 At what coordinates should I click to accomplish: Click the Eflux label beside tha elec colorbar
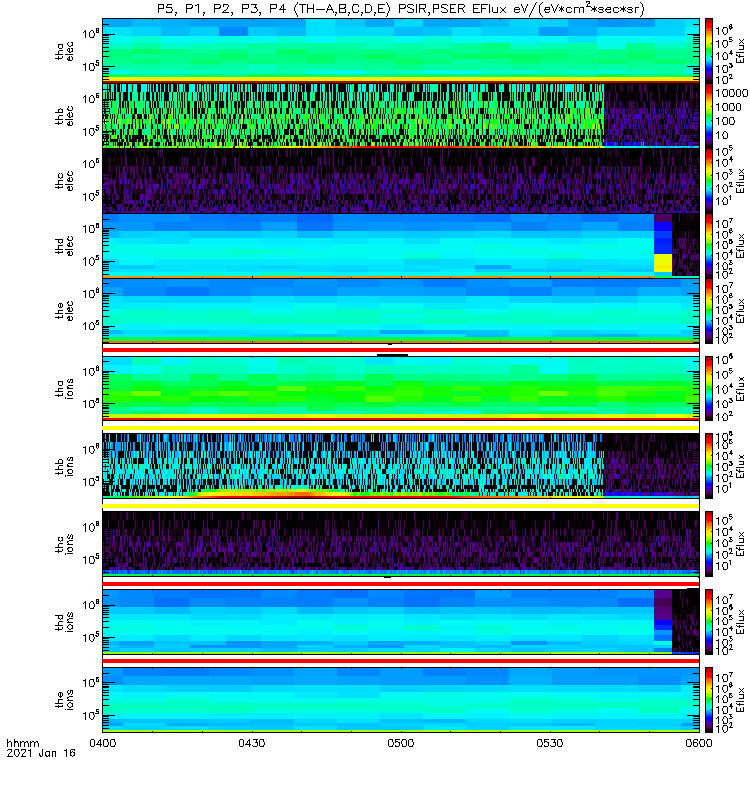[x=741, y=51]
